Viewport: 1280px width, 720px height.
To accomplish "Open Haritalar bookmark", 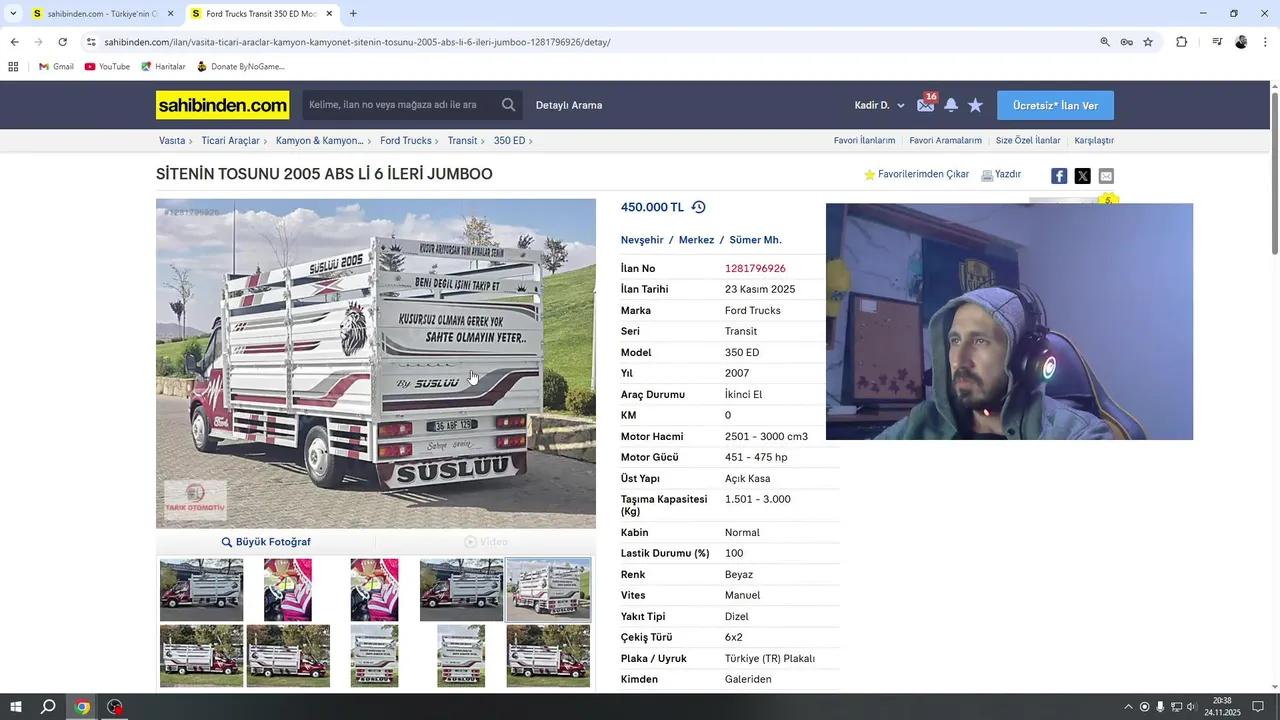I will click(163, 67).
